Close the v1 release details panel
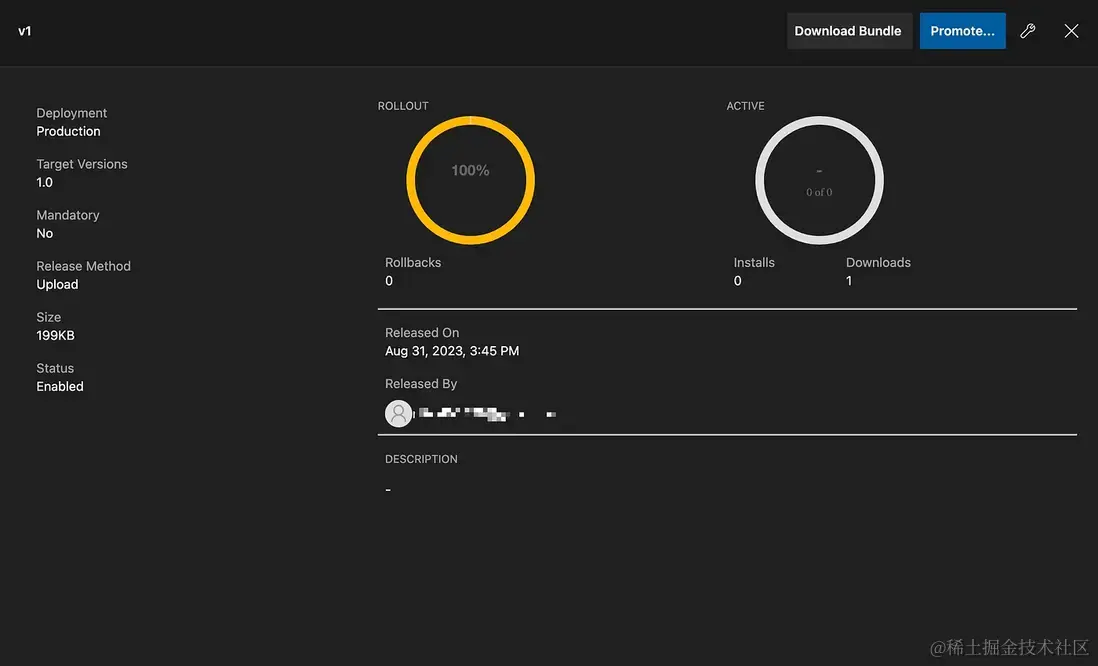The image size is (1098, 666). coord(1071,31)
